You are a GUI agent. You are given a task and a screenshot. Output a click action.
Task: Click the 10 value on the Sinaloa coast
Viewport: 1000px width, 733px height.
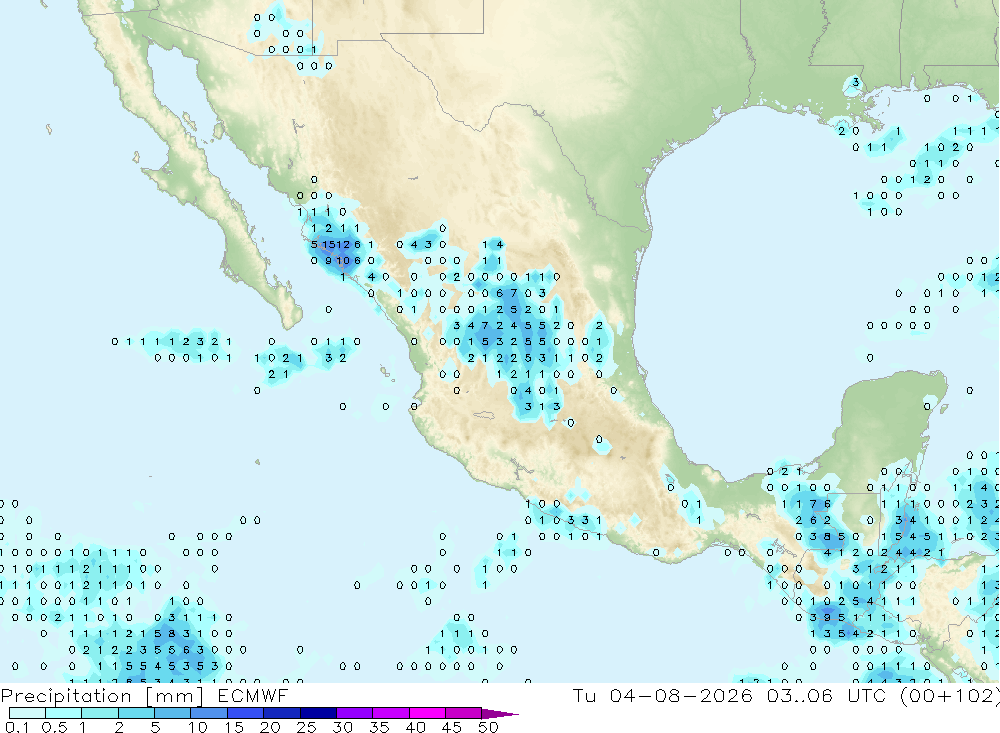[x=342, y=260]
